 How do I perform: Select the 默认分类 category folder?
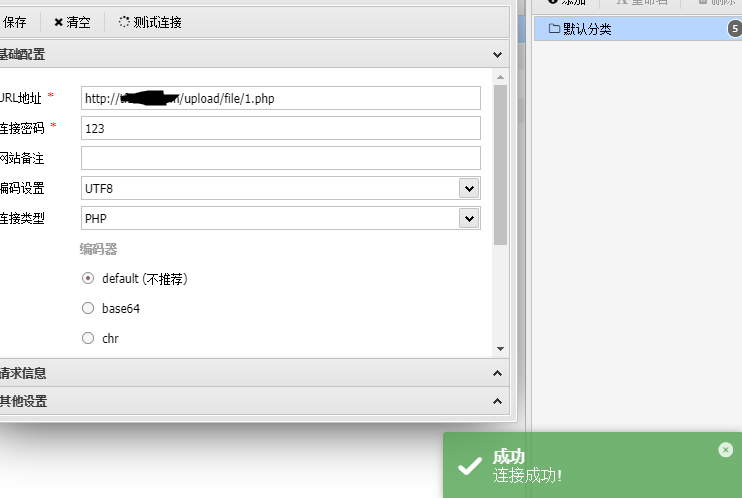pyautogui.click(x=638, y=29)
